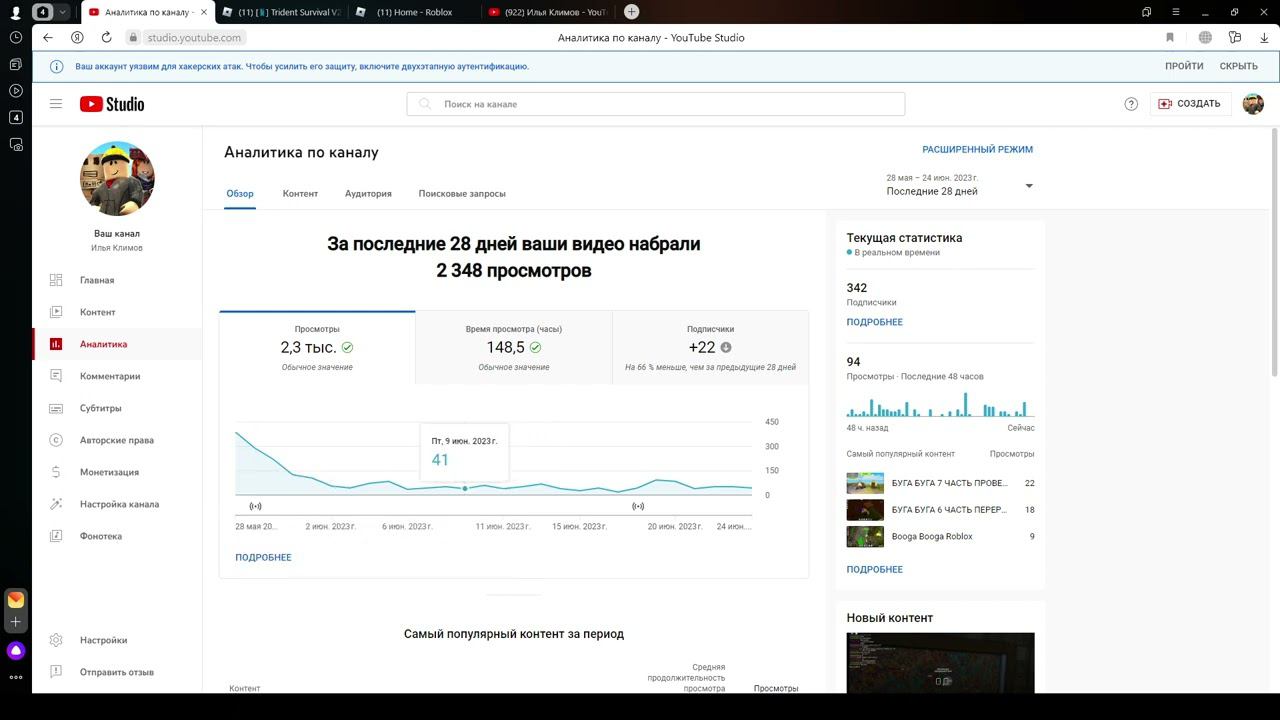The image size is (1280, 720).
Task: Switch to the Контент analytics tab
Action: coord(300,193)
